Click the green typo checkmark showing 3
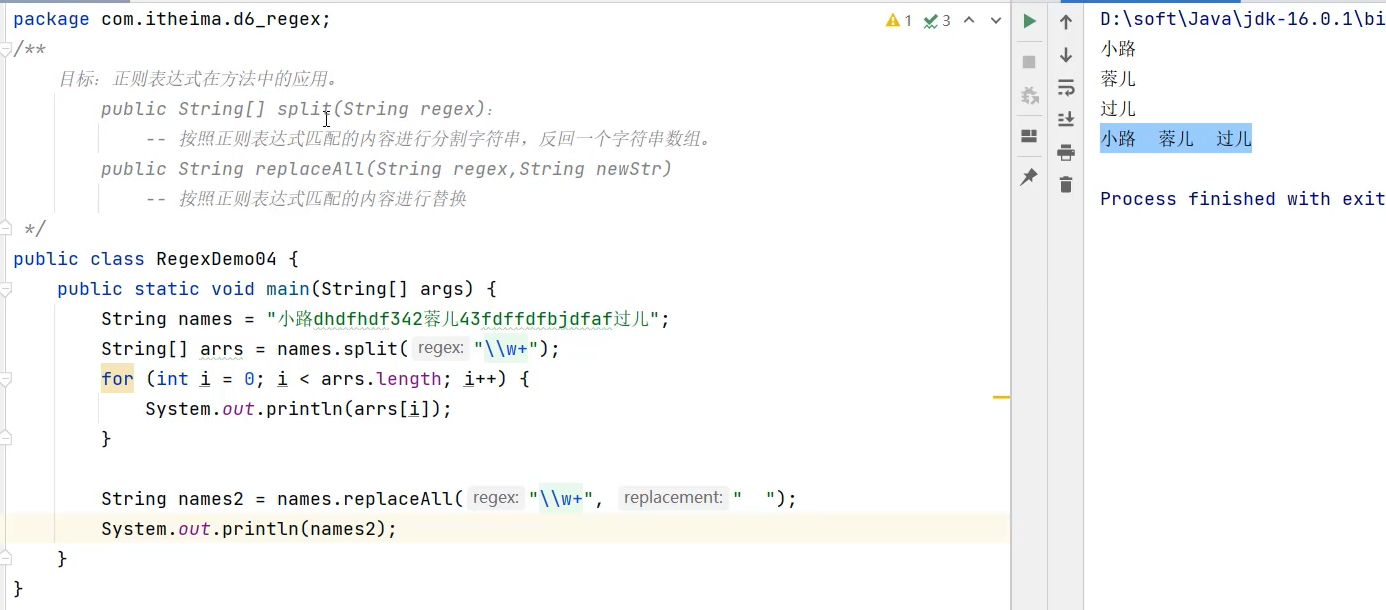 click(x=937, y=20)
